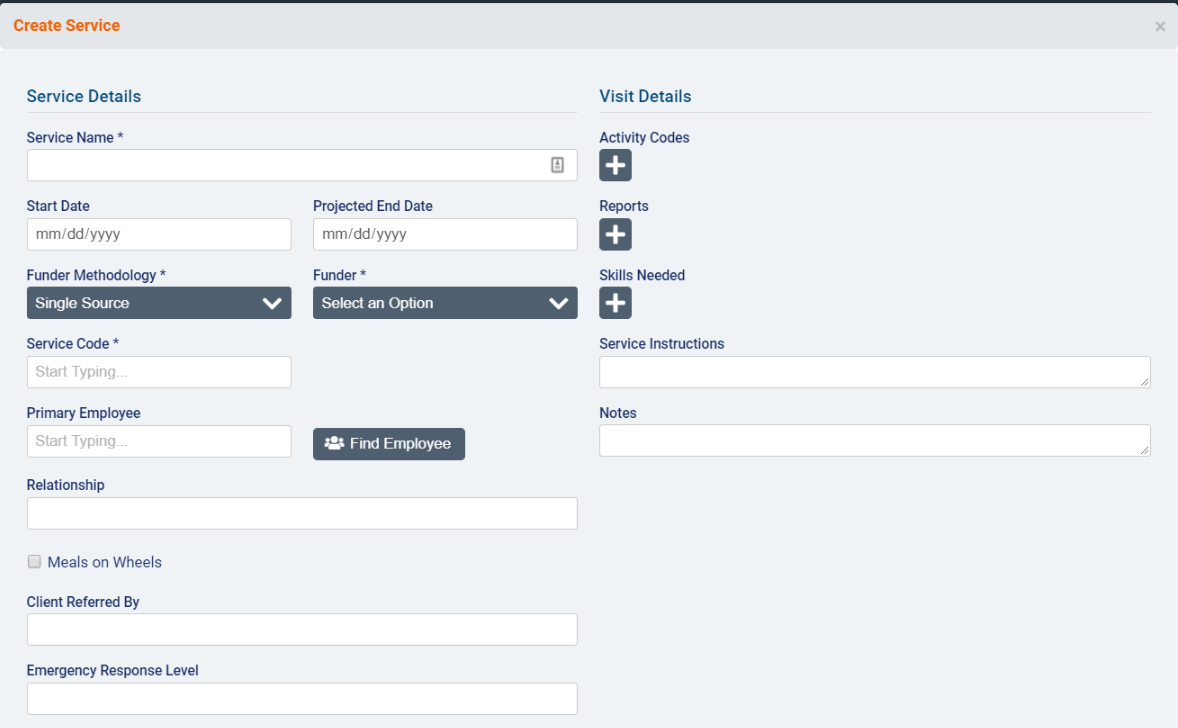Add a skill under Skills Needed
1178x728 pixels.
(615, 303)
